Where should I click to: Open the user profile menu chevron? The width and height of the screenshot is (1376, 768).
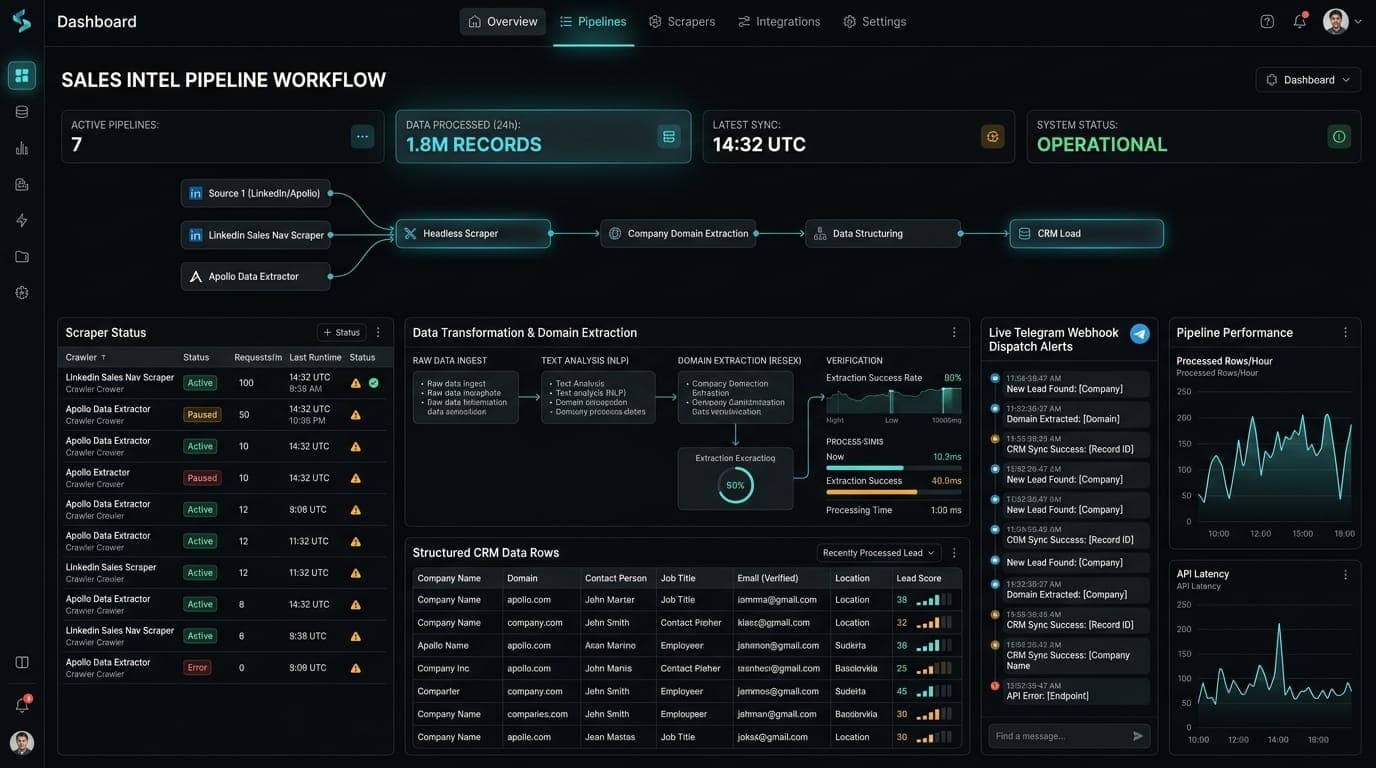(x=1358, y=22)
